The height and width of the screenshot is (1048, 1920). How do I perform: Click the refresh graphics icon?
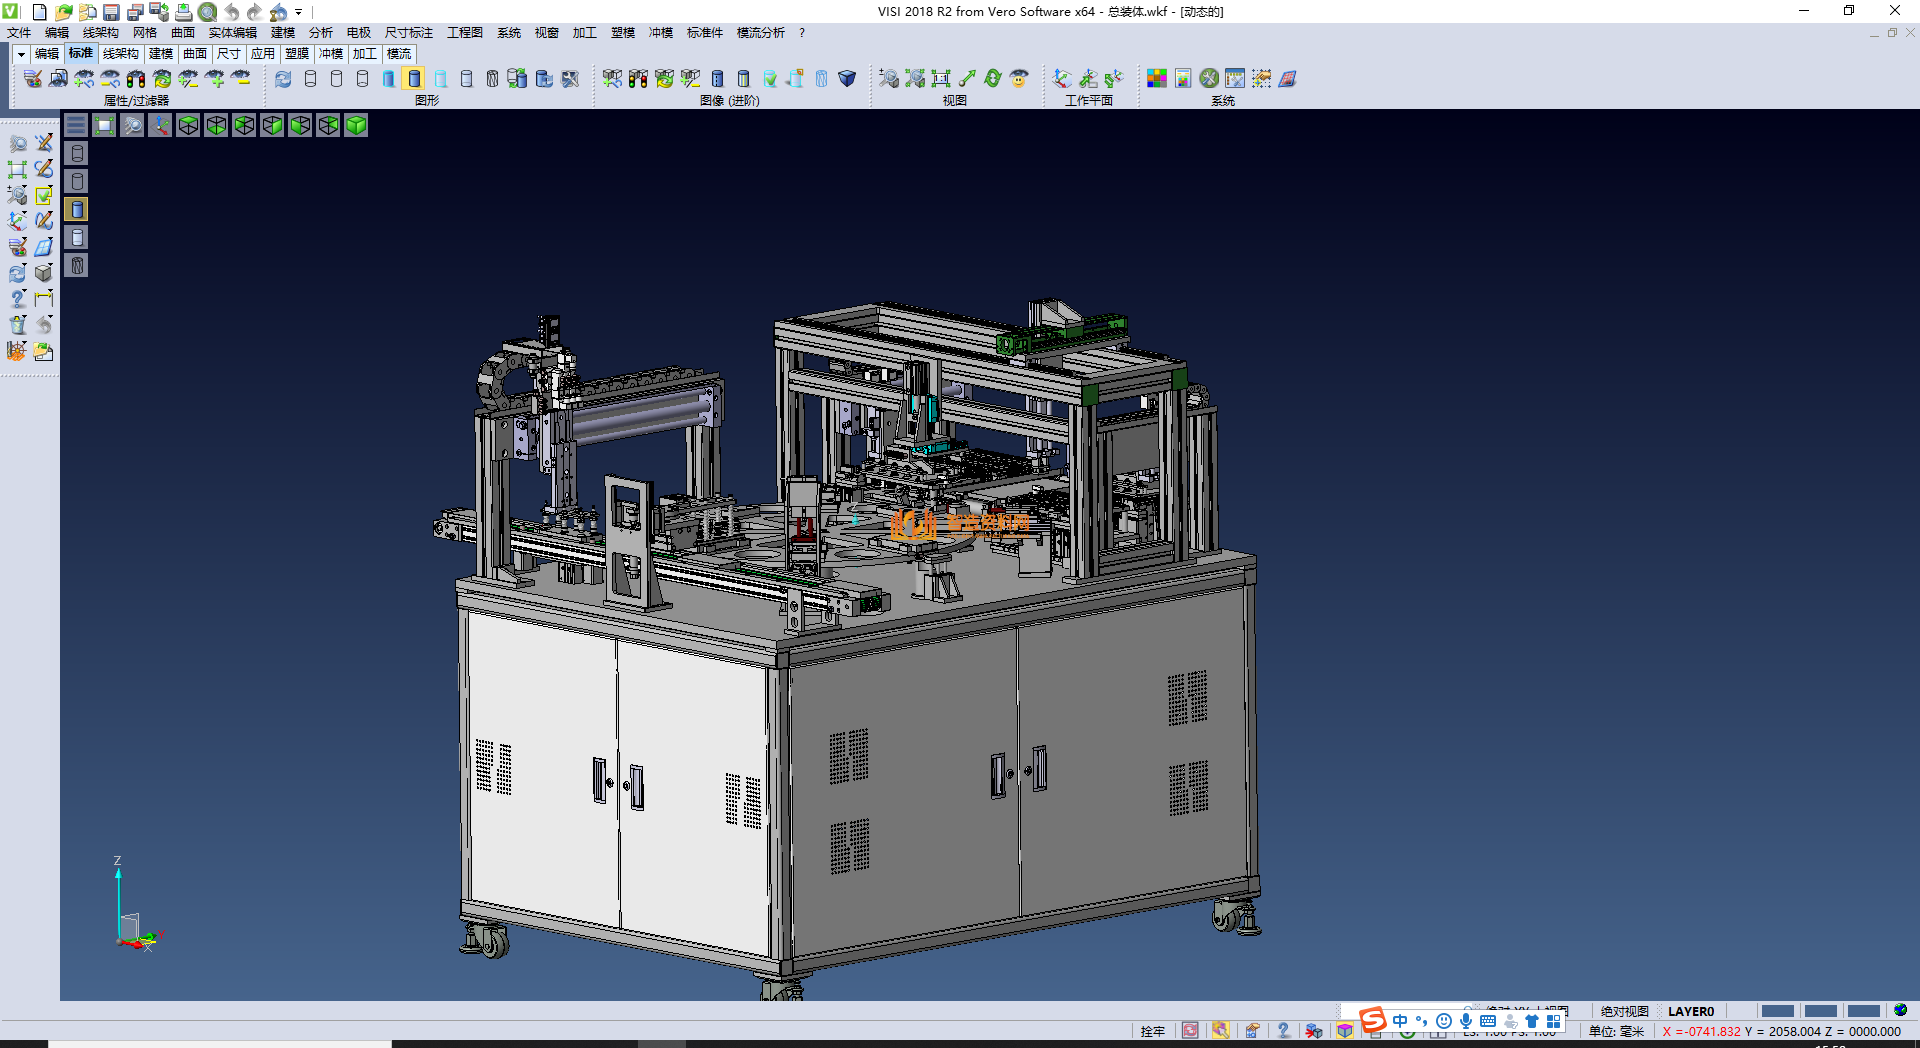pyautogui.click(x=283, y=78)
